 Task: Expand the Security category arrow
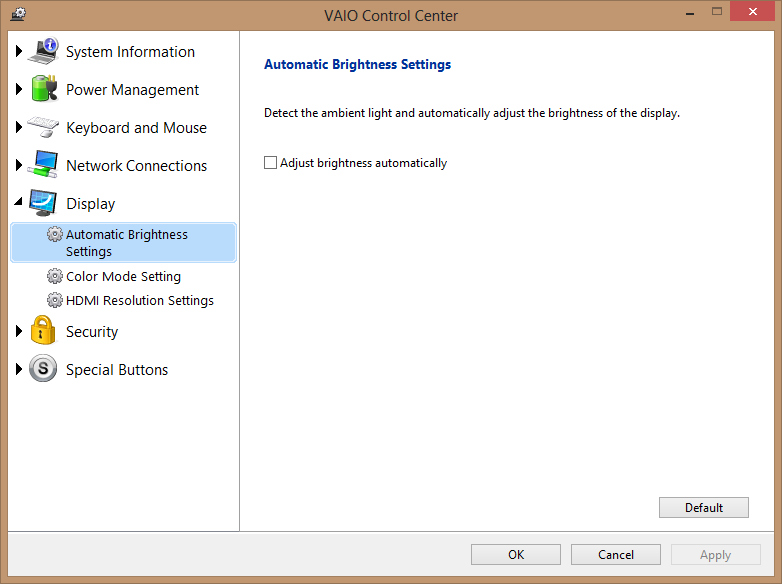[19, 331]
